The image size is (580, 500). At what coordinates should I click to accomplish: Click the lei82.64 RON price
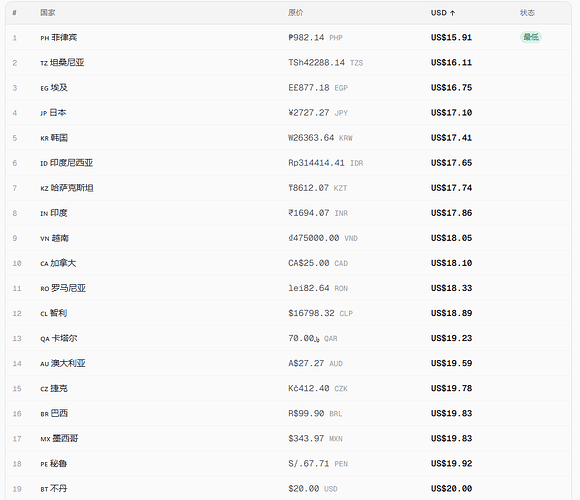coord(318,288)
